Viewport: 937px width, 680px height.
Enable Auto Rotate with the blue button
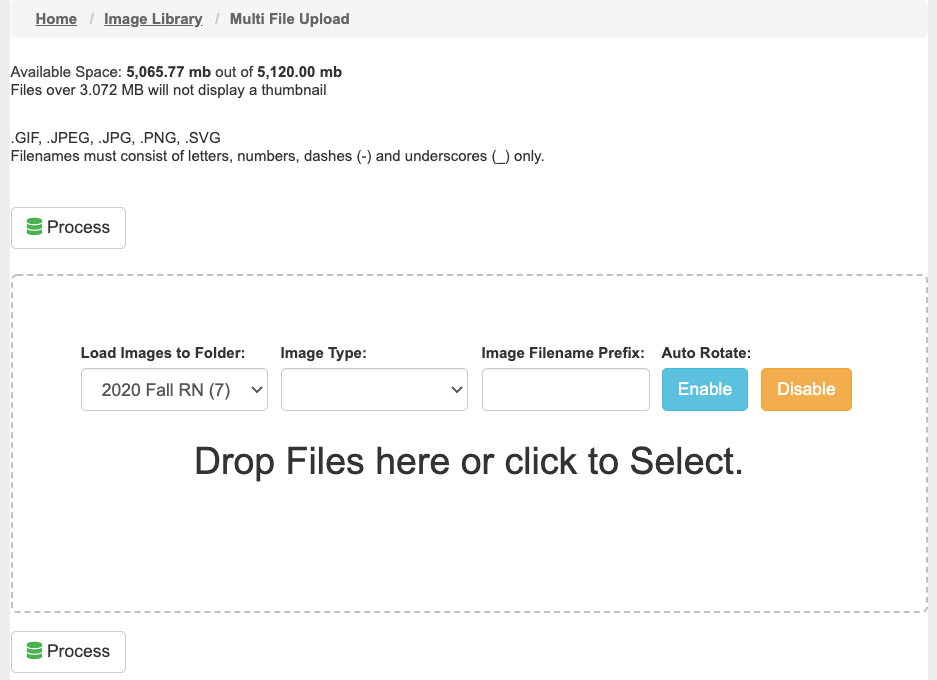point(705,389)
